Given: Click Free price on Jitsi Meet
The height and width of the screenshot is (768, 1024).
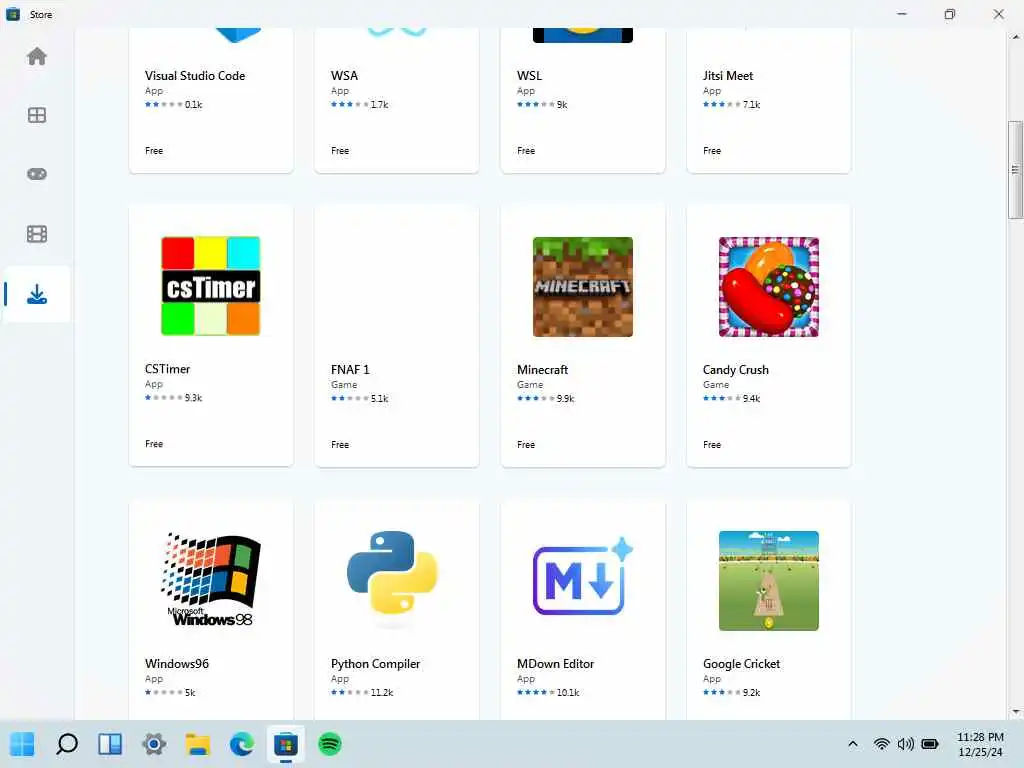Looking at the screenshot, I should [x=712, y=150].
